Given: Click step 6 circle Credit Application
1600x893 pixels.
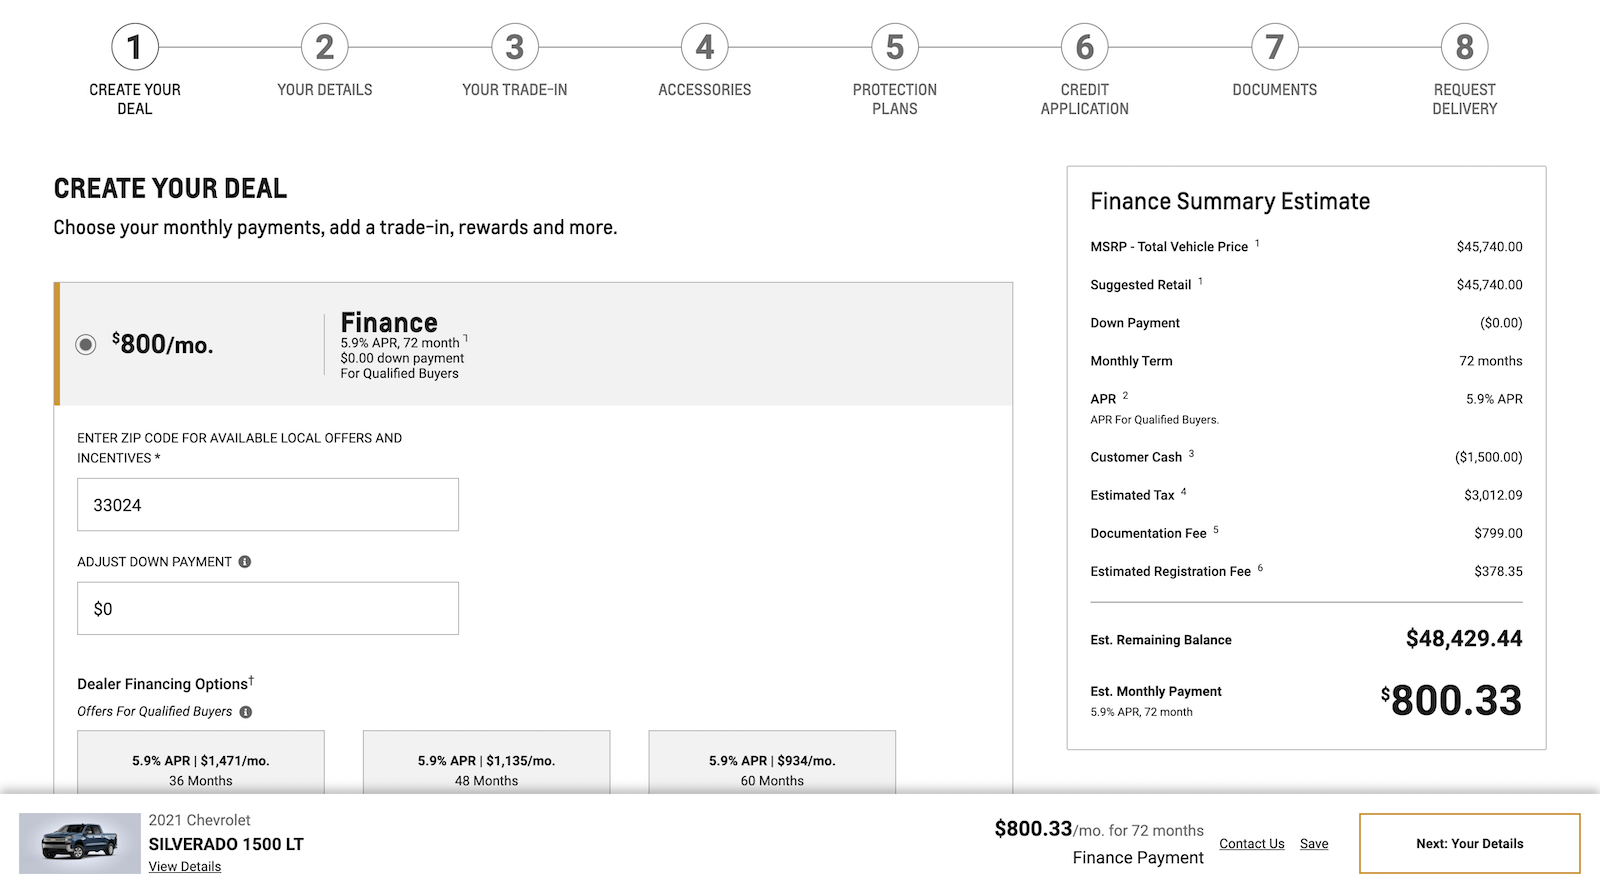Looking at the screenshot, I should point(1085,47).
